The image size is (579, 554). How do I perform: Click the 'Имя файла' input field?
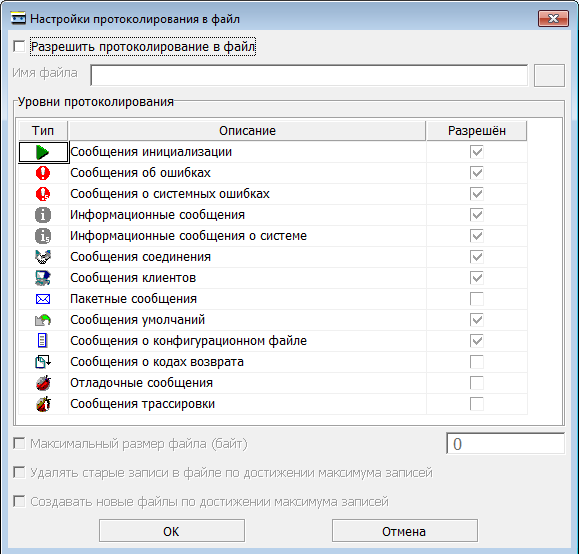pos(309,75)
